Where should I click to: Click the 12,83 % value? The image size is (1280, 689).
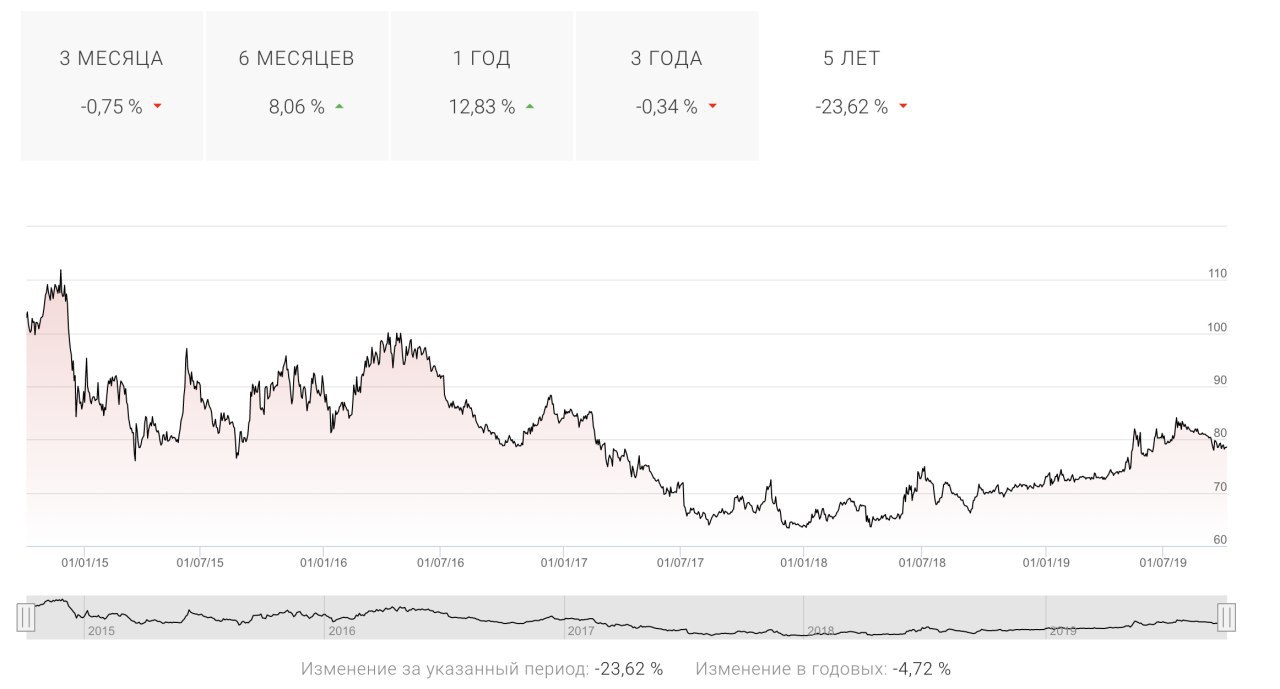[482, 107]
